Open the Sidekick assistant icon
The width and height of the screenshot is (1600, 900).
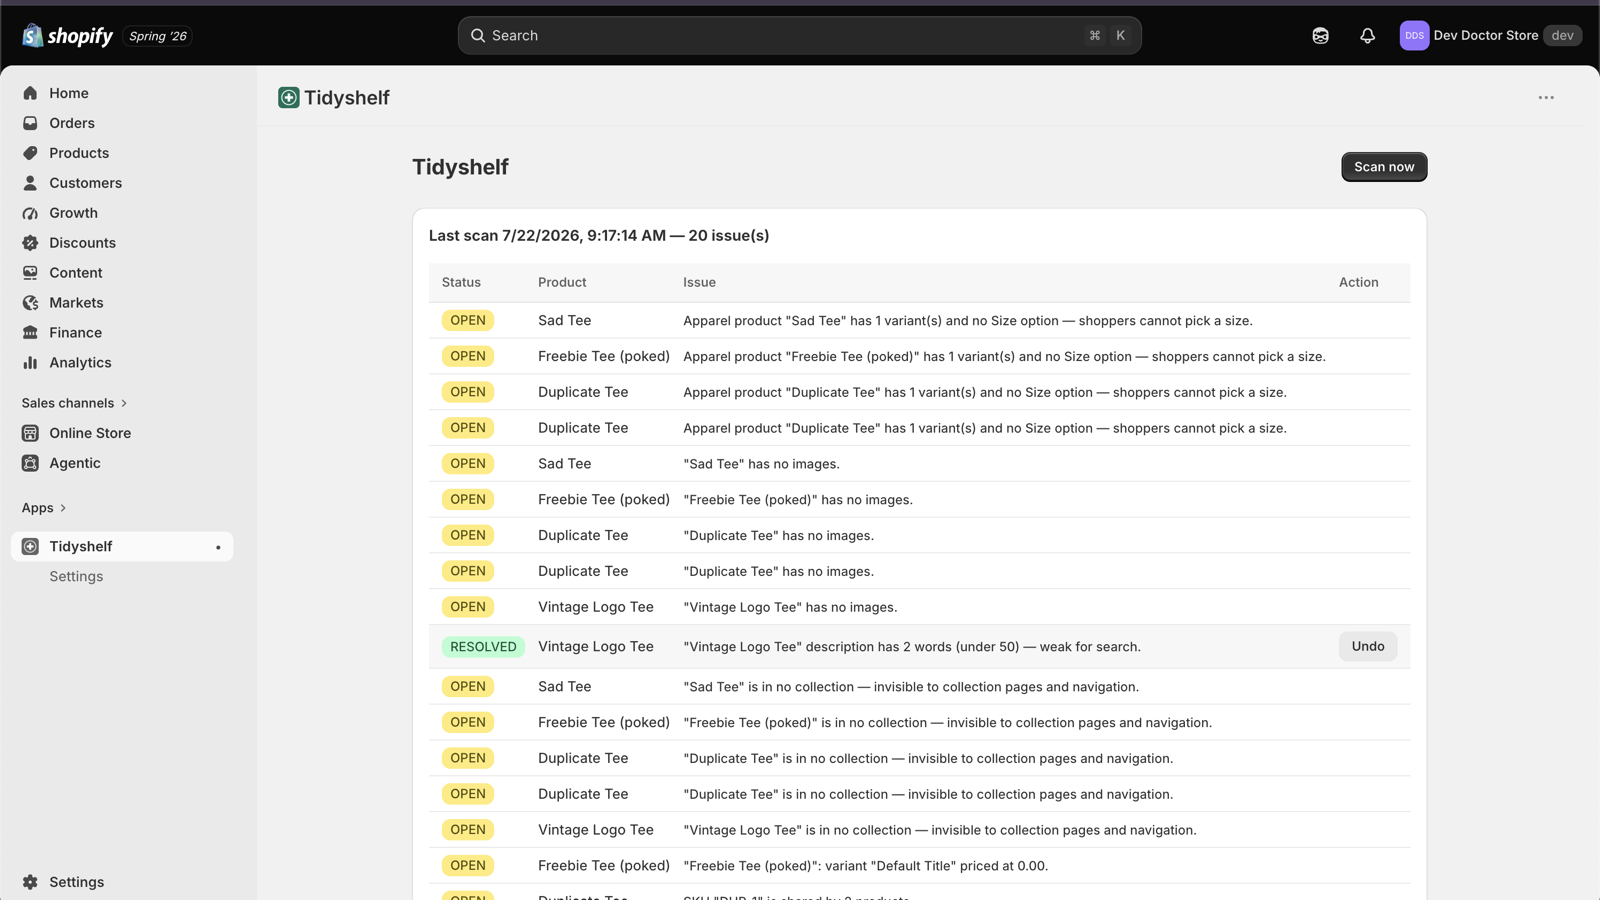point(1320,36)
